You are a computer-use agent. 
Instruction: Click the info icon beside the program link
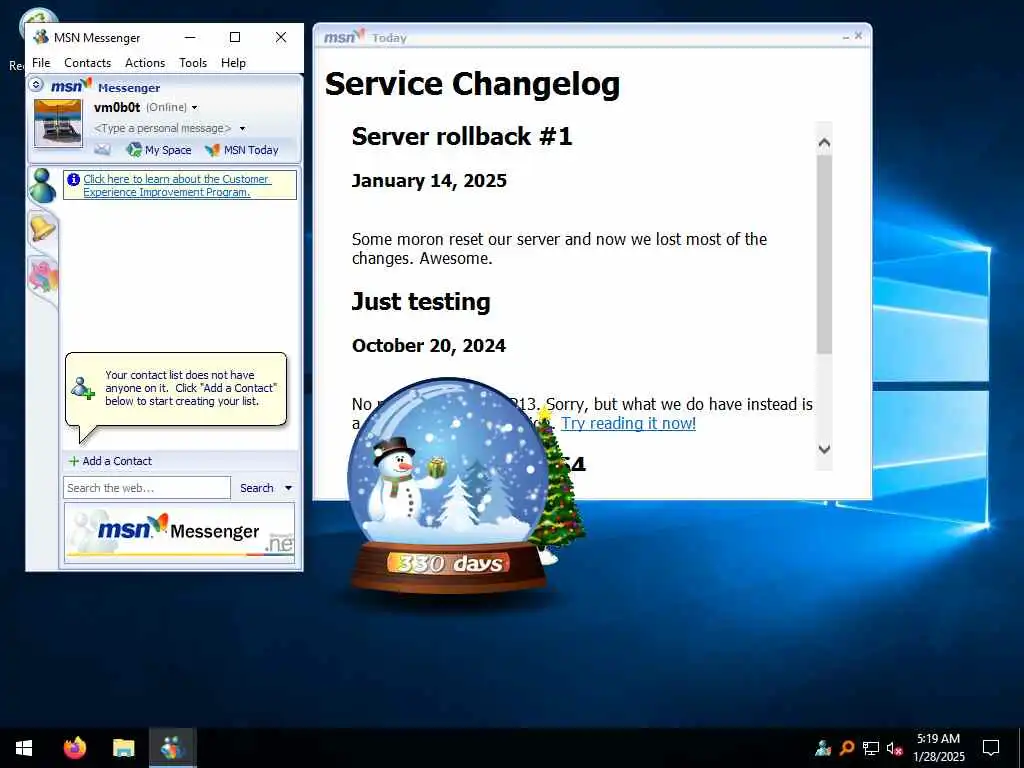73,179
